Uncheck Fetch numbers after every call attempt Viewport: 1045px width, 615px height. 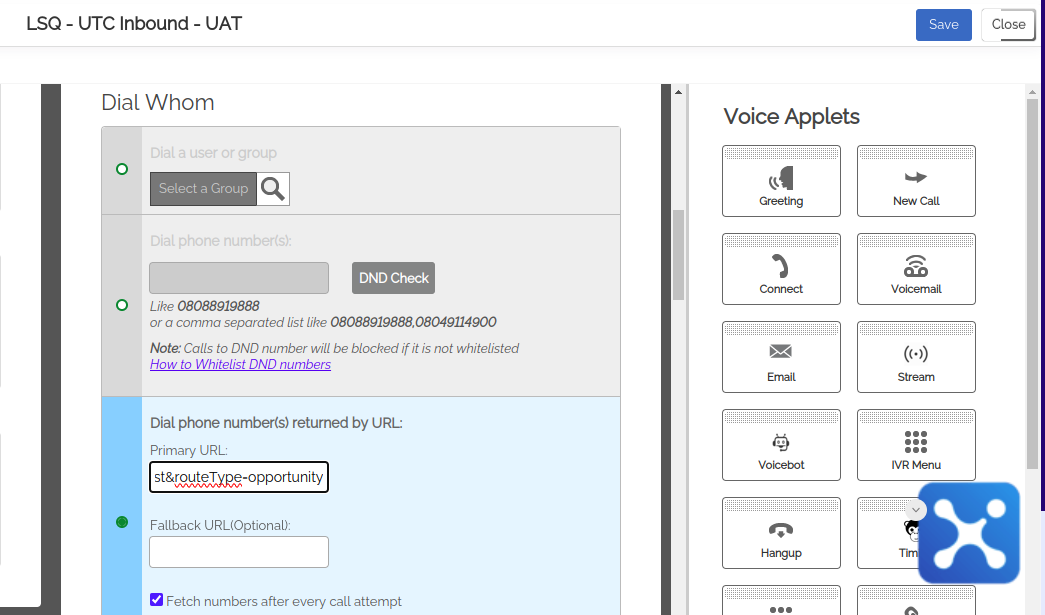tap(157, 600)
